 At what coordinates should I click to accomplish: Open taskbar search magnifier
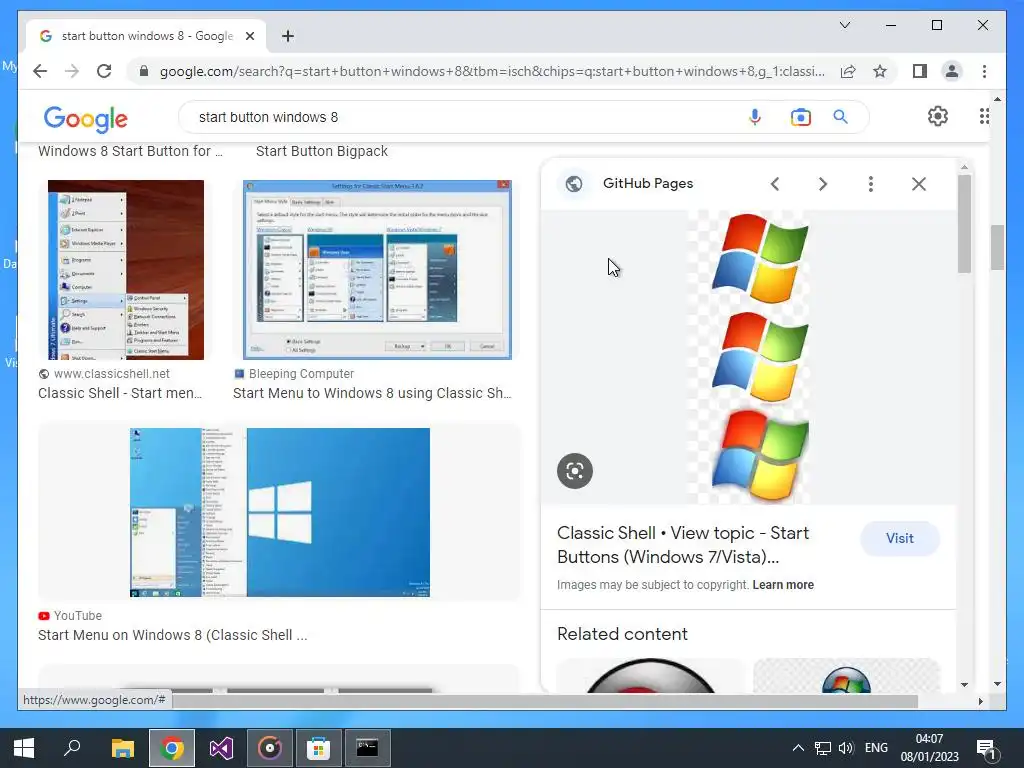tap(72, 748)
